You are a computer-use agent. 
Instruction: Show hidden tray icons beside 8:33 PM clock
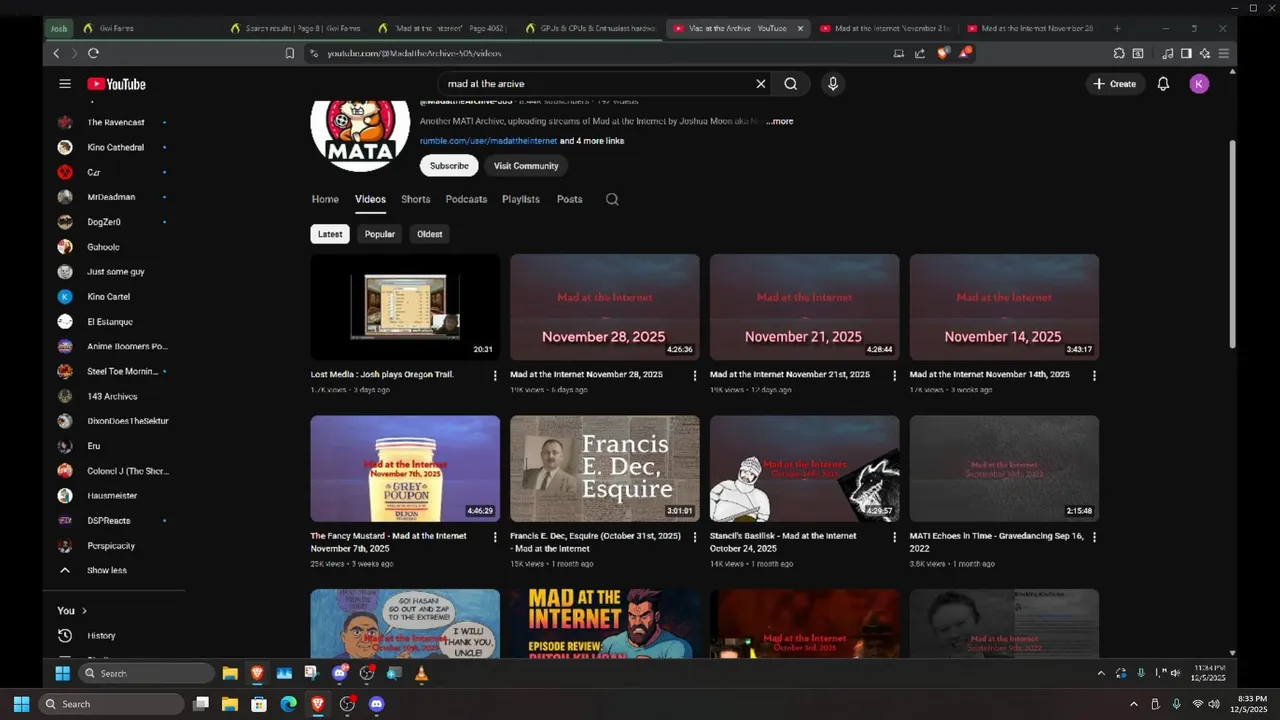tap(1133, 704)
